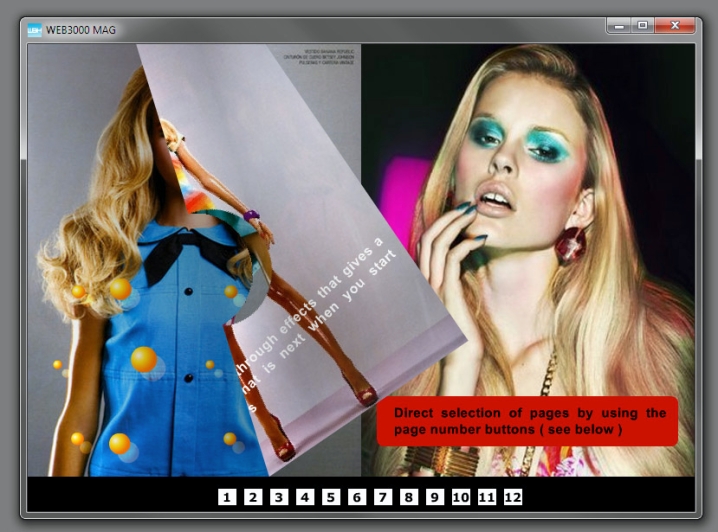Click the WEB3000 MAG app icon
Image resolution: width=718 pixels, height=532 pixels.
(34, 29)
